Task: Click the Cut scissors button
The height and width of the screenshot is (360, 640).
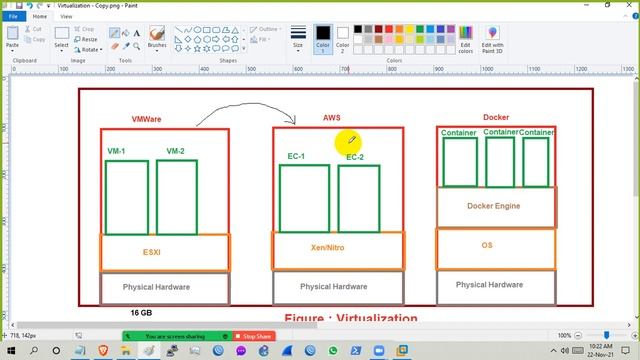Action: click(33, 29)
